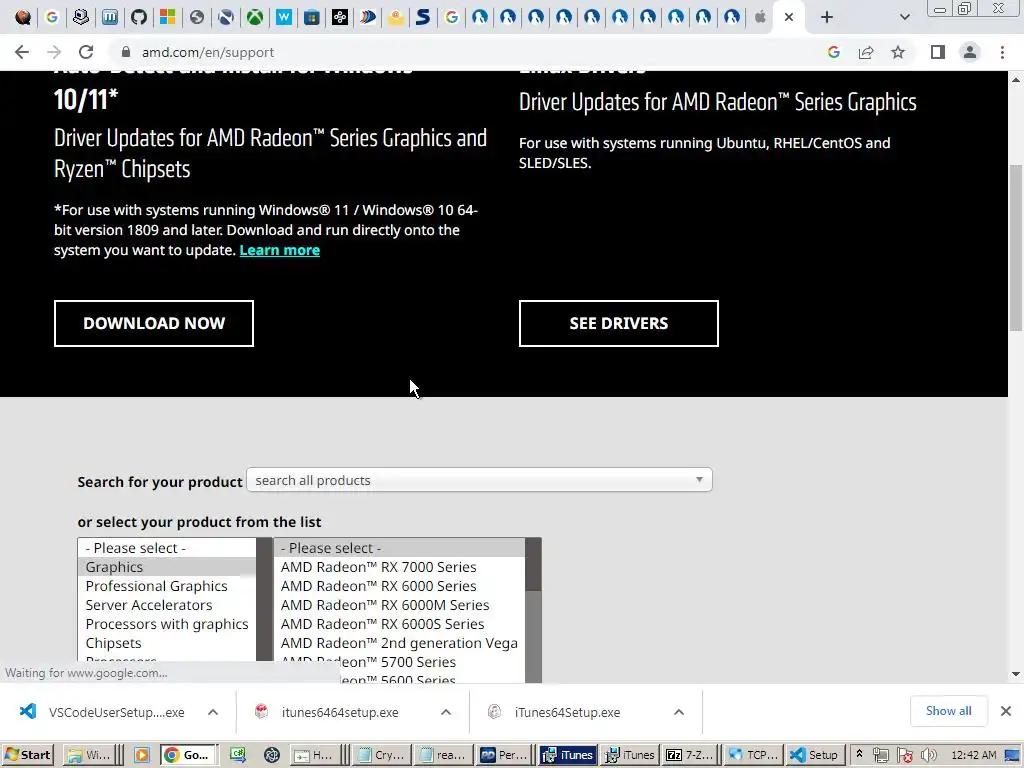
Task: Select Graphics in product category list
Action: coord(167,567)
